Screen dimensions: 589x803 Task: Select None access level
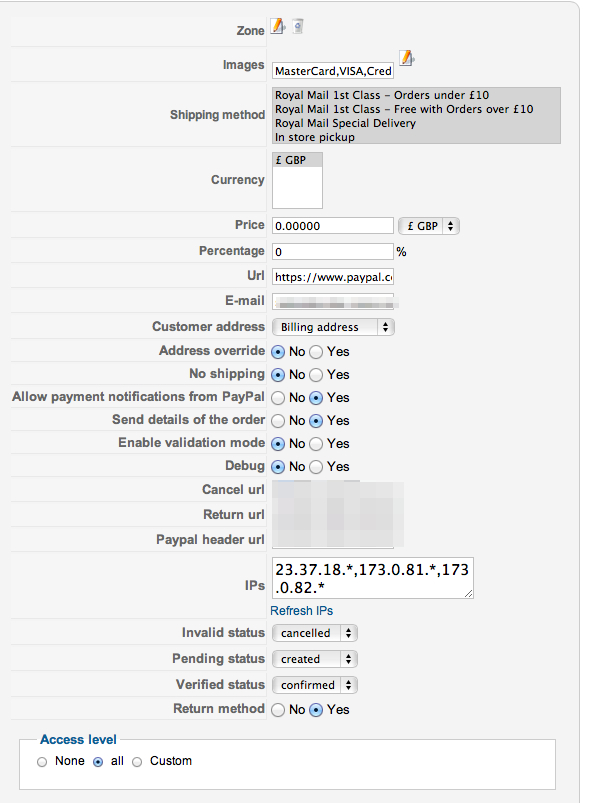click(x=42, y=762)
